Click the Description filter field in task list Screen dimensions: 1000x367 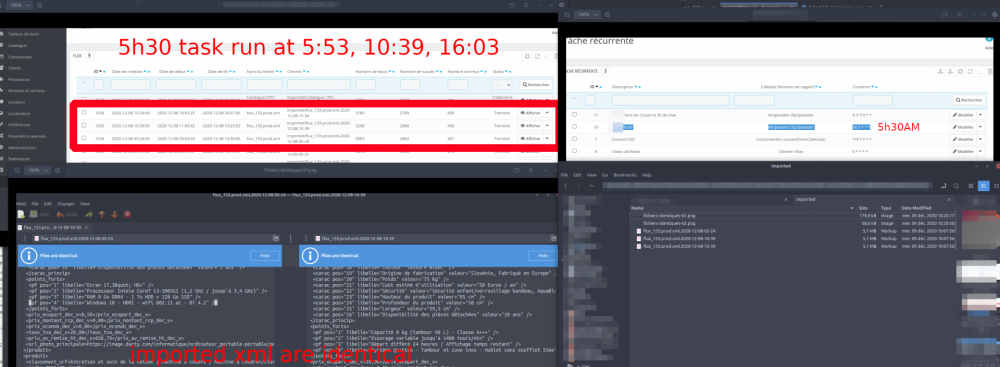coord(670,100)
